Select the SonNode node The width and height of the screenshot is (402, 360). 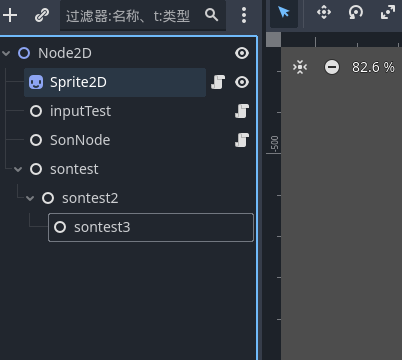[80, 140]
